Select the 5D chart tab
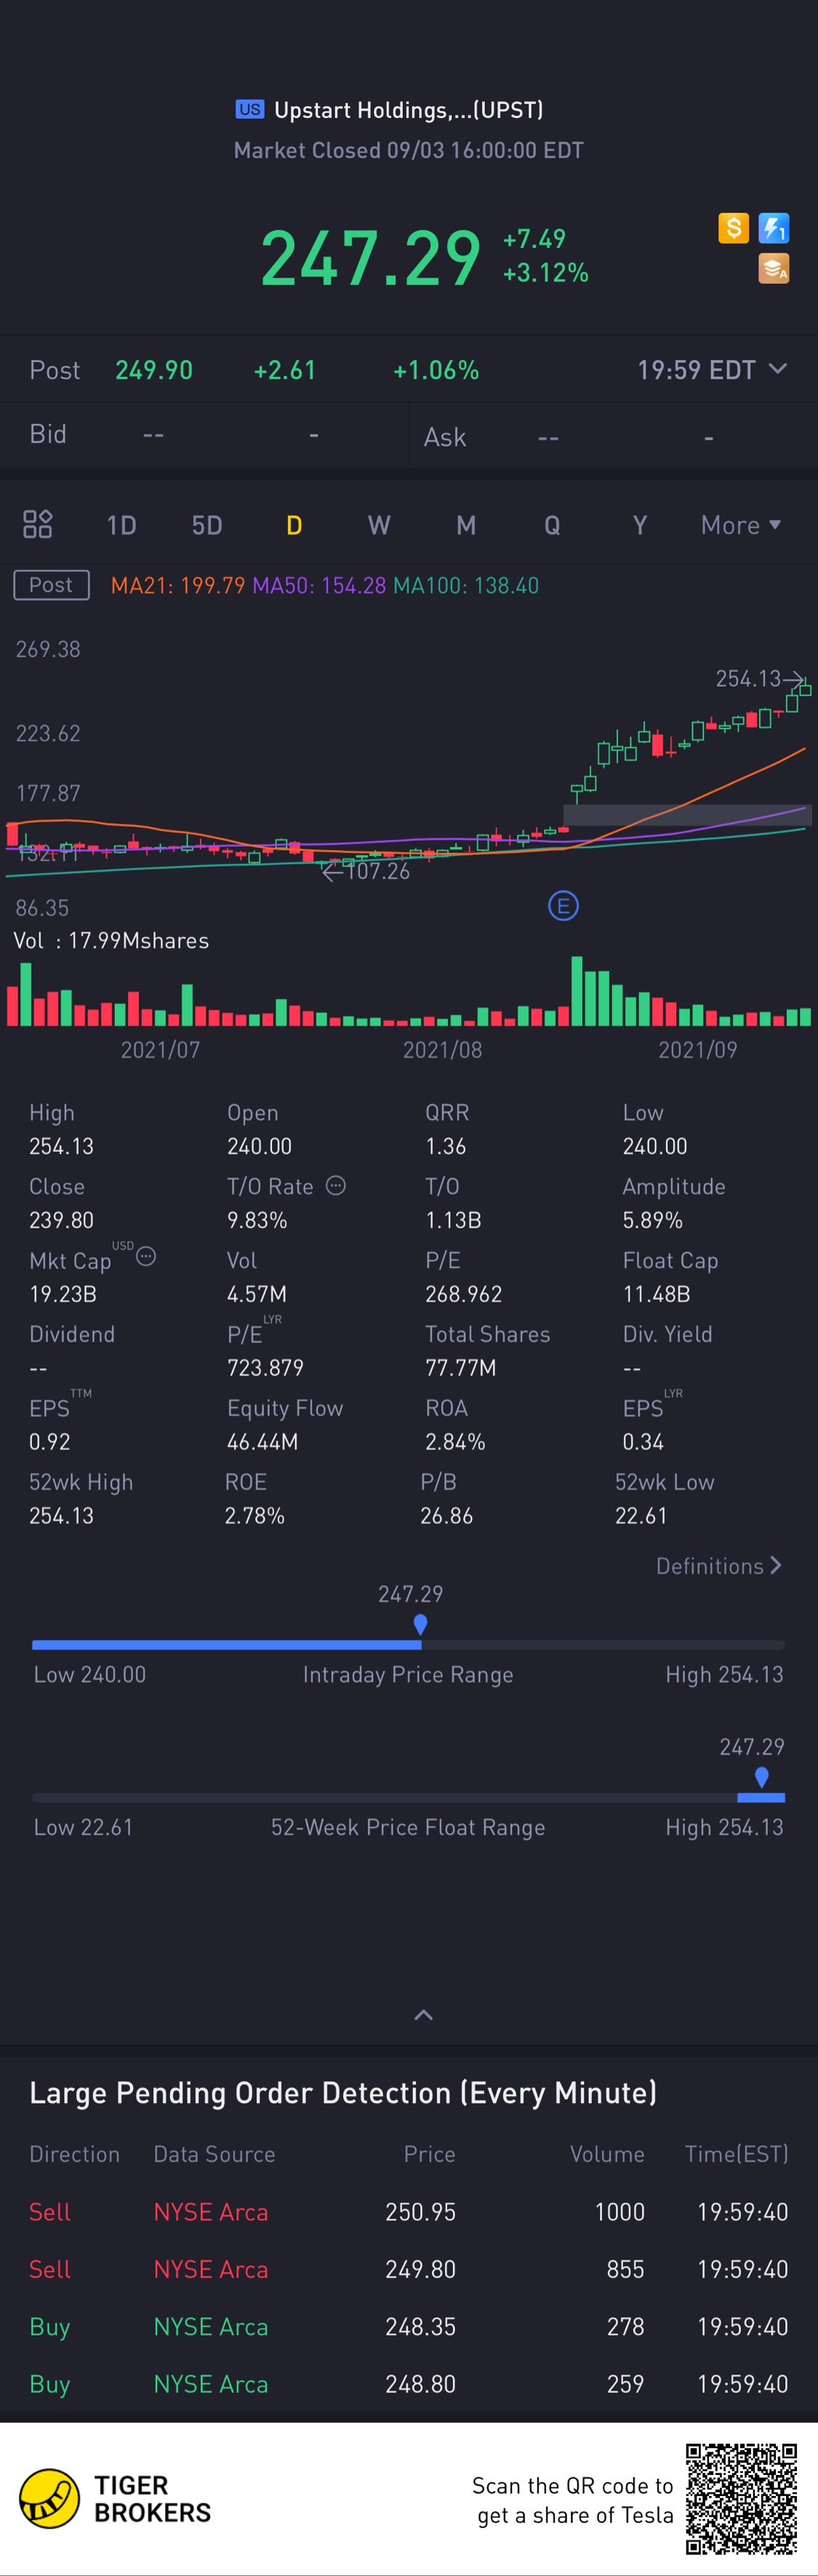The width and height of the screenshot is (818, 2576). (207, 525)
